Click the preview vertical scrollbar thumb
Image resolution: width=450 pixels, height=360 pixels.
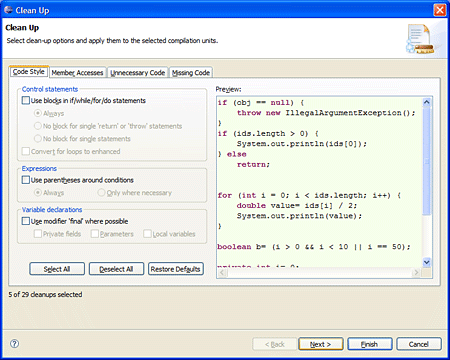coord(427,160)
